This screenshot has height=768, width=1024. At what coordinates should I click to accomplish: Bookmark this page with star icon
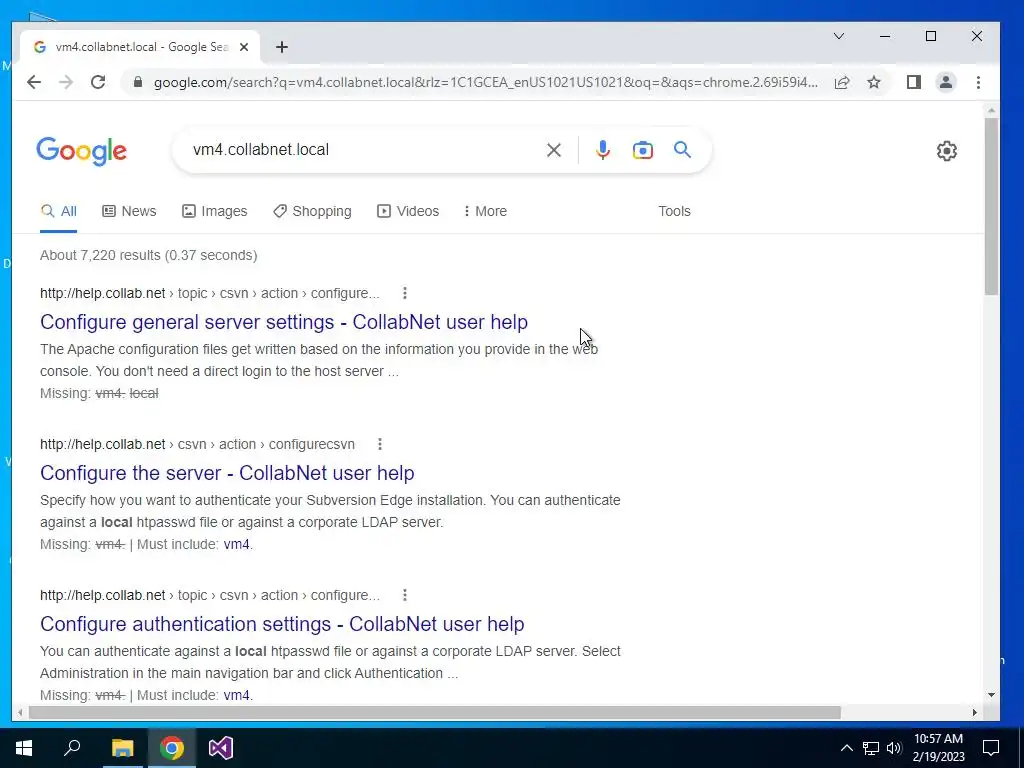874,82
